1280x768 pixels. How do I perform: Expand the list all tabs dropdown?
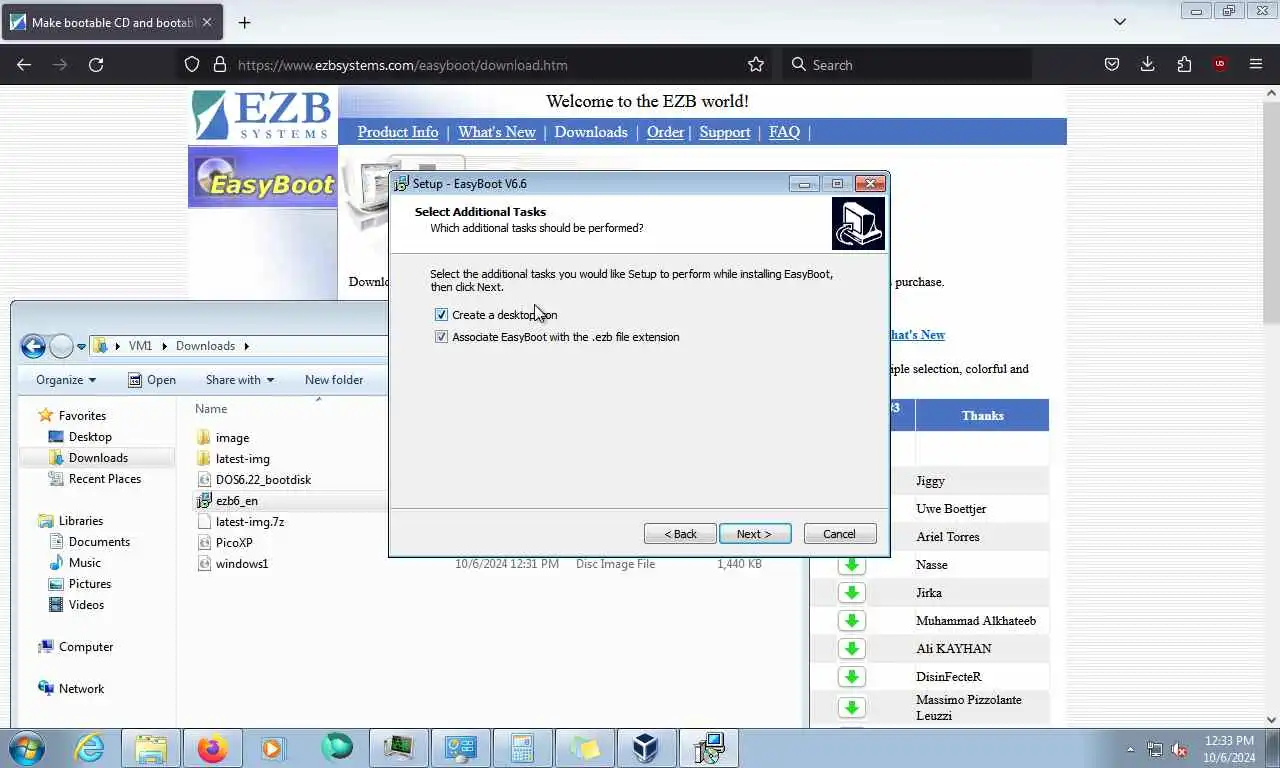tap(1120, 22)
